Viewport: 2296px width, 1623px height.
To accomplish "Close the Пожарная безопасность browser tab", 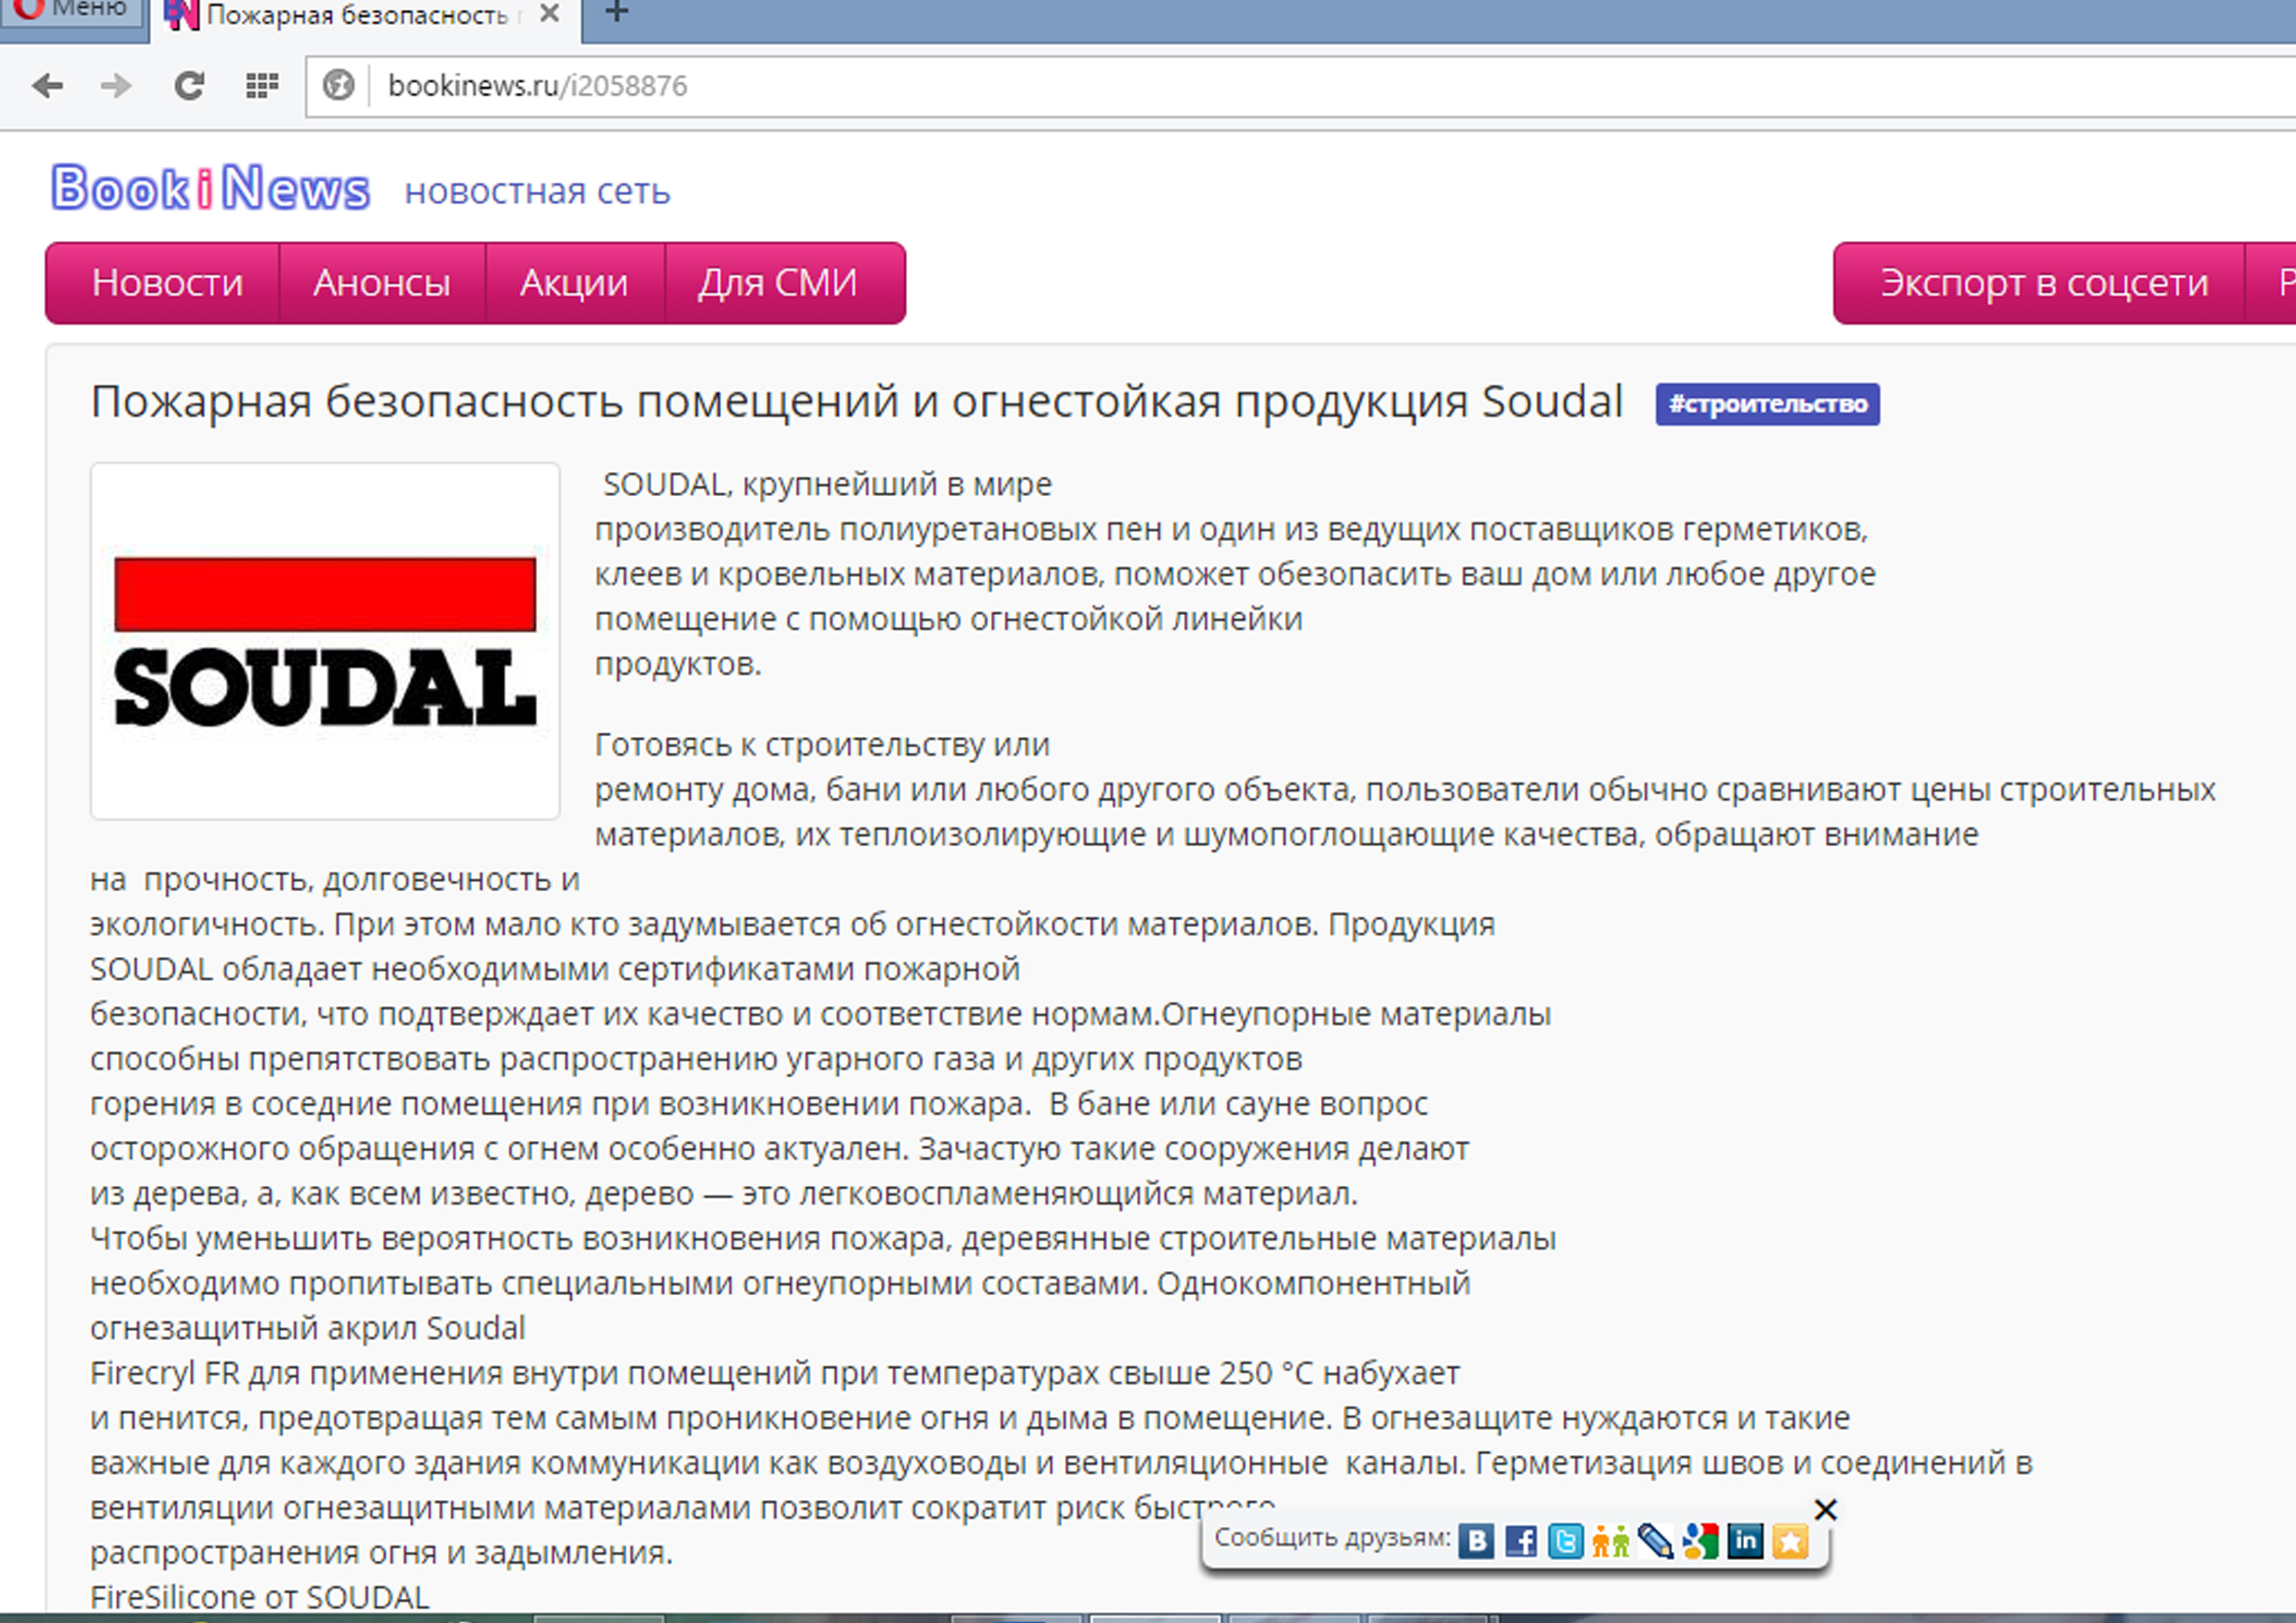I will click(x=549, y=14).
